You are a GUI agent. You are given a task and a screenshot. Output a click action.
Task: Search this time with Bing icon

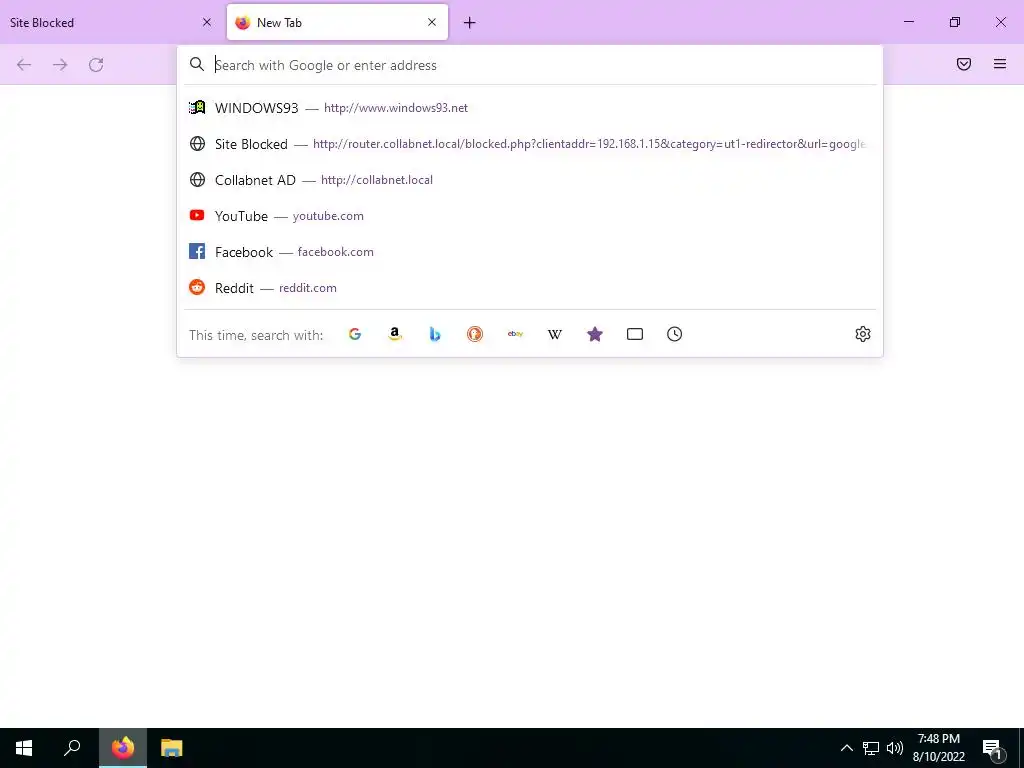(435, 334)
